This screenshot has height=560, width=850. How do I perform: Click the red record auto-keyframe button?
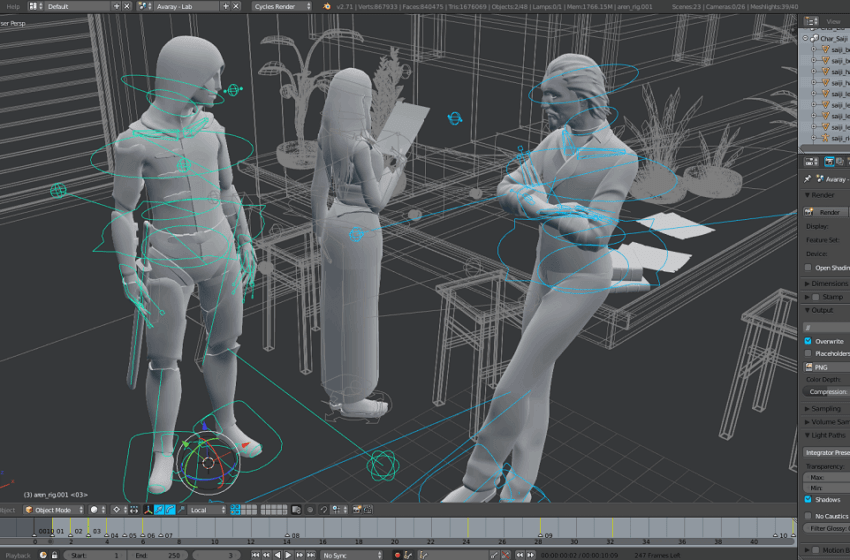[x=397, y=554]
